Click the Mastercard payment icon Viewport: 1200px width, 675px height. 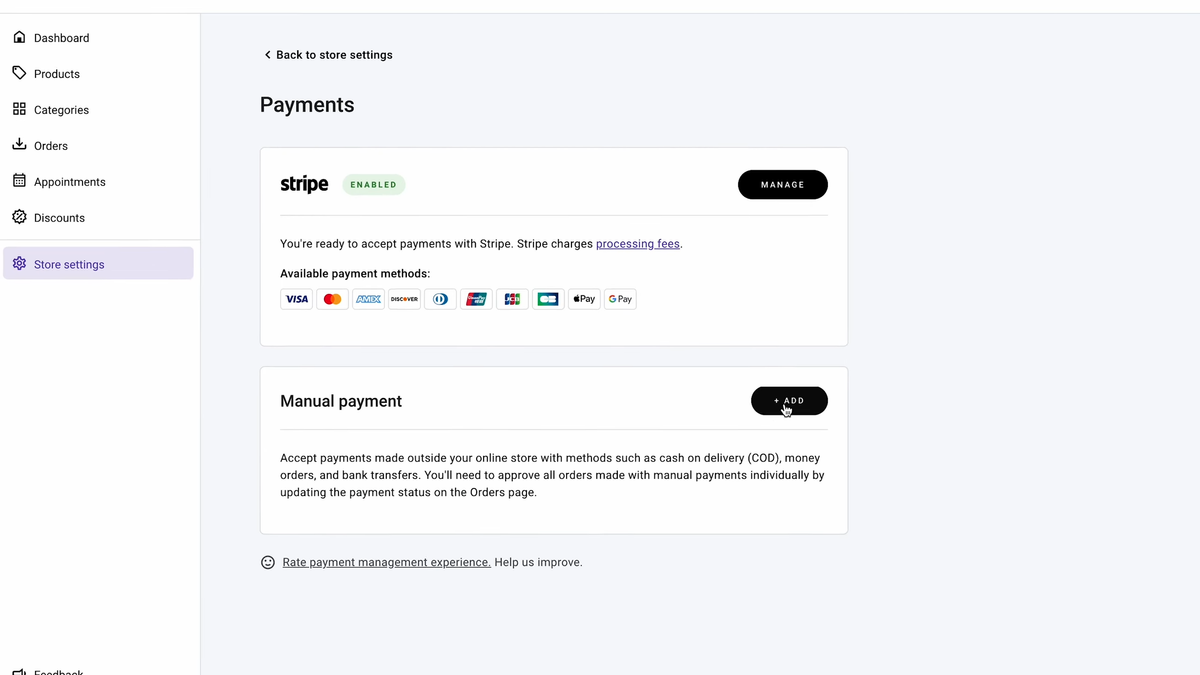[x=332, y=299]
